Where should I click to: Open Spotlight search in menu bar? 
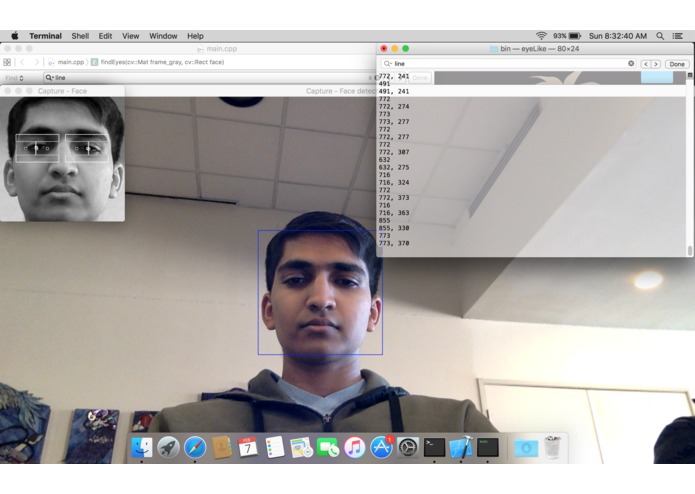[660, 36]
